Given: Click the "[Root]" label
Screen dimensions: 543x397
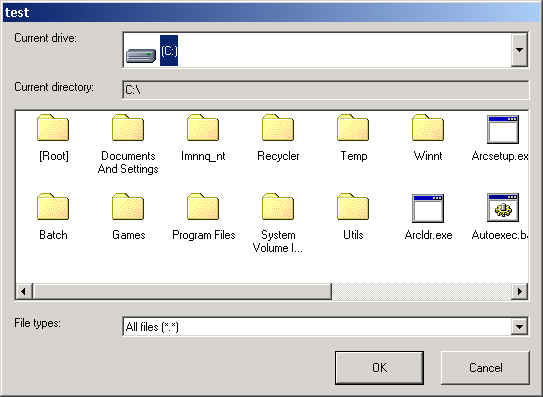Looking at the screenshot, I should [x=54, y=156].
